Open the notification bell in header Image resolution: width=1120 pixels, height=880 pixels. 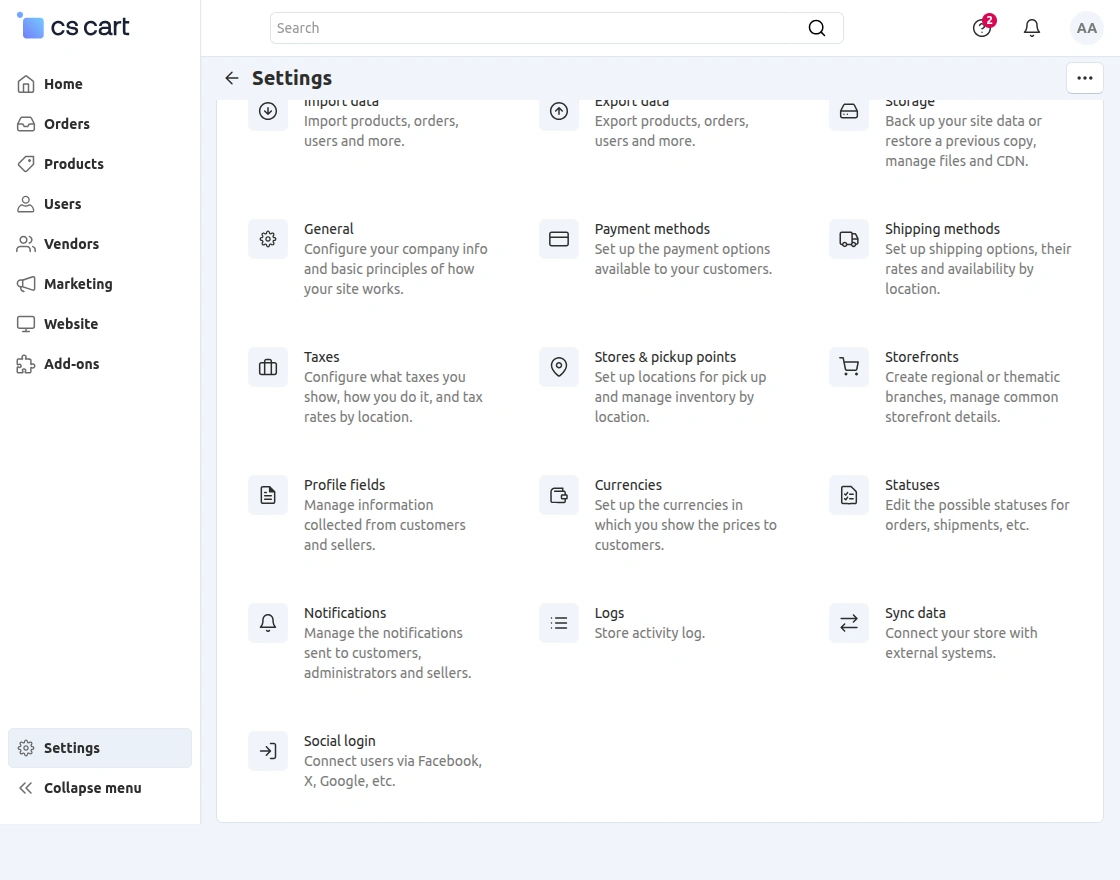click(1032, 28)
